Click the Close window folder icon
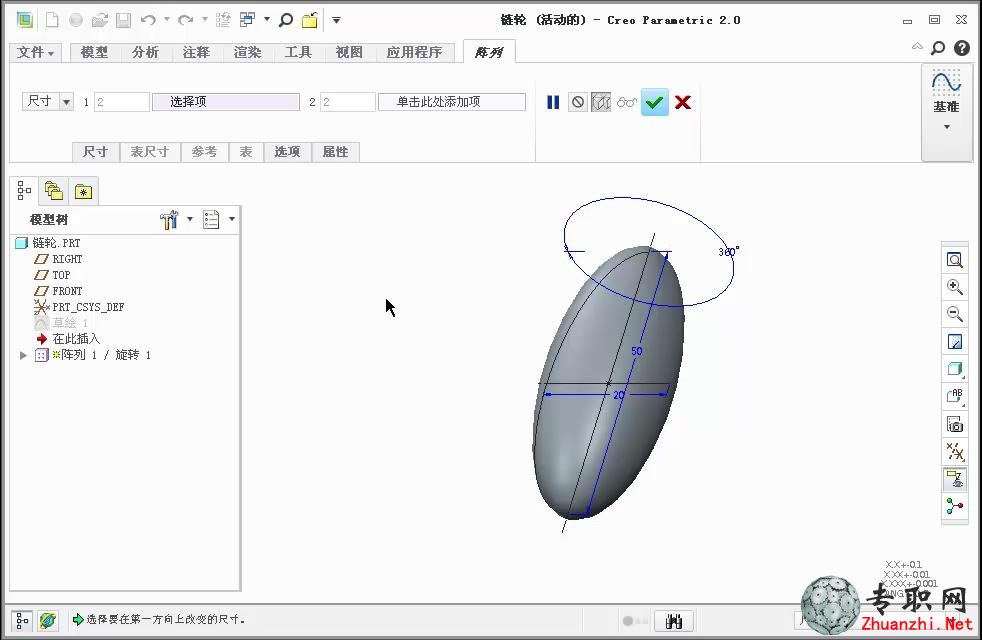The image size is (982, 640). pos(310,20)
